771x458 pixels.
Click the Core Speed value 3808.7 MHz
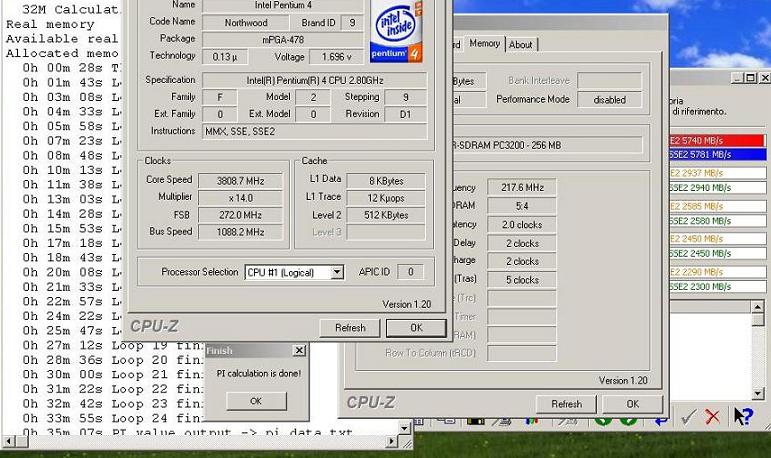pyautogui.click(x=240, y=181)
